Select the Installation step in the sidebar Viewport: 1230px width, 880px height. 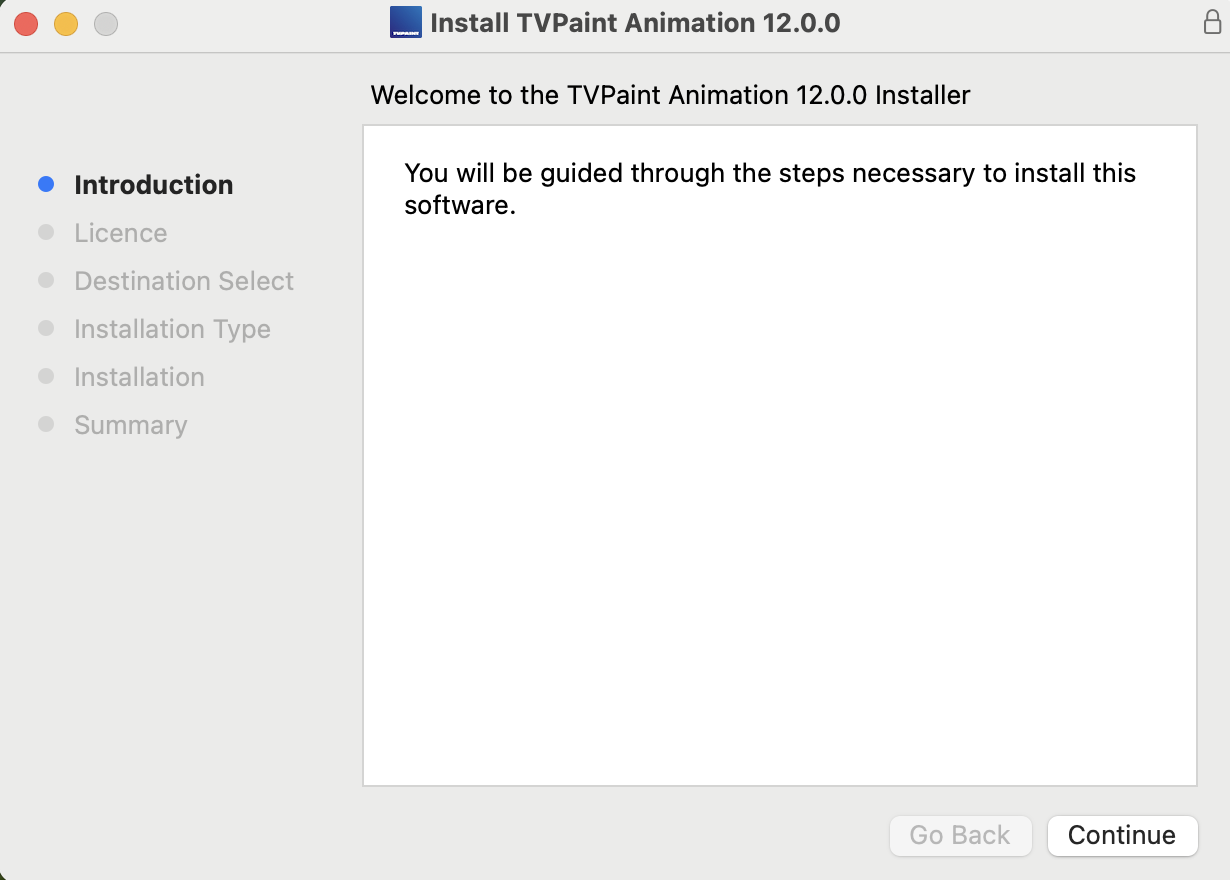click(x=138, y=377)
